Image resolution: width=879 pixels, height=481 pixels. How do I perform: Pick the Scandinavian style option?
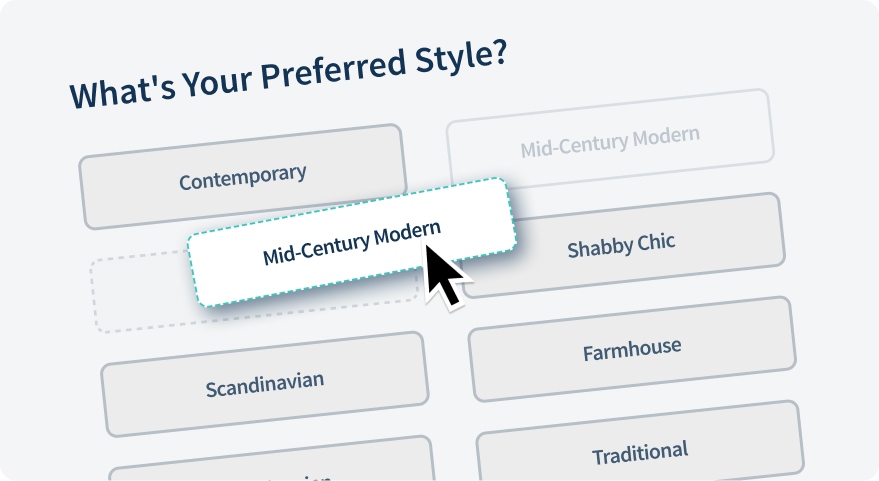coord(265,384)
